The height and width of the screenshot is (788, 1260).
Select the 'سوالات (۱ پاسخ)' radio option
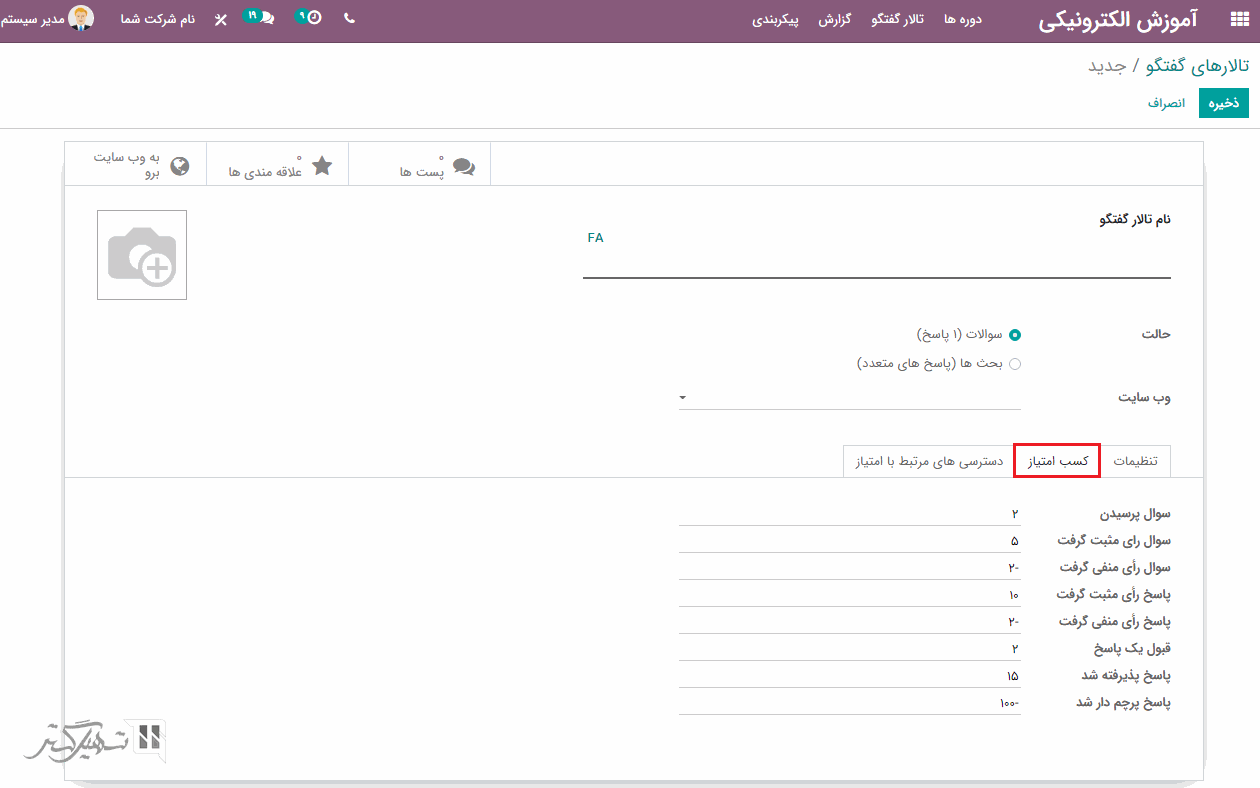[x=1015, y=335]
